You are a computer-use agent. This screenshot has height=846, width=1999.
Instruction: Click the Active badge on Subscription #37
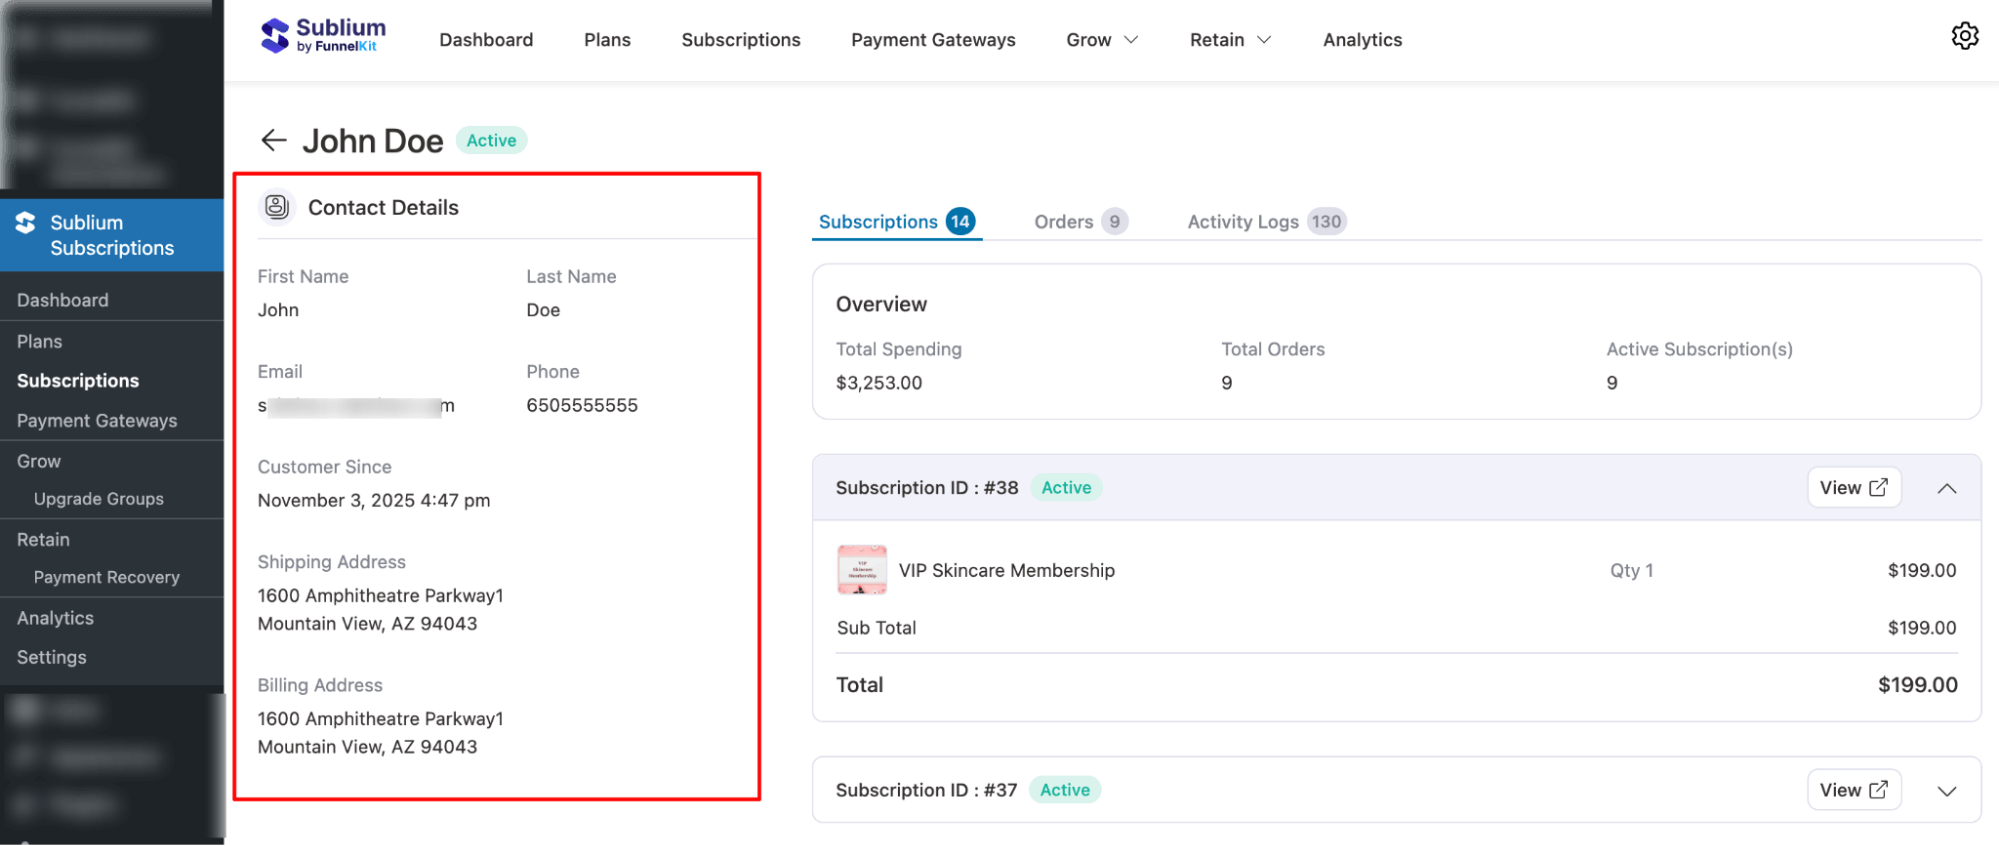(x=1065, y=790)
